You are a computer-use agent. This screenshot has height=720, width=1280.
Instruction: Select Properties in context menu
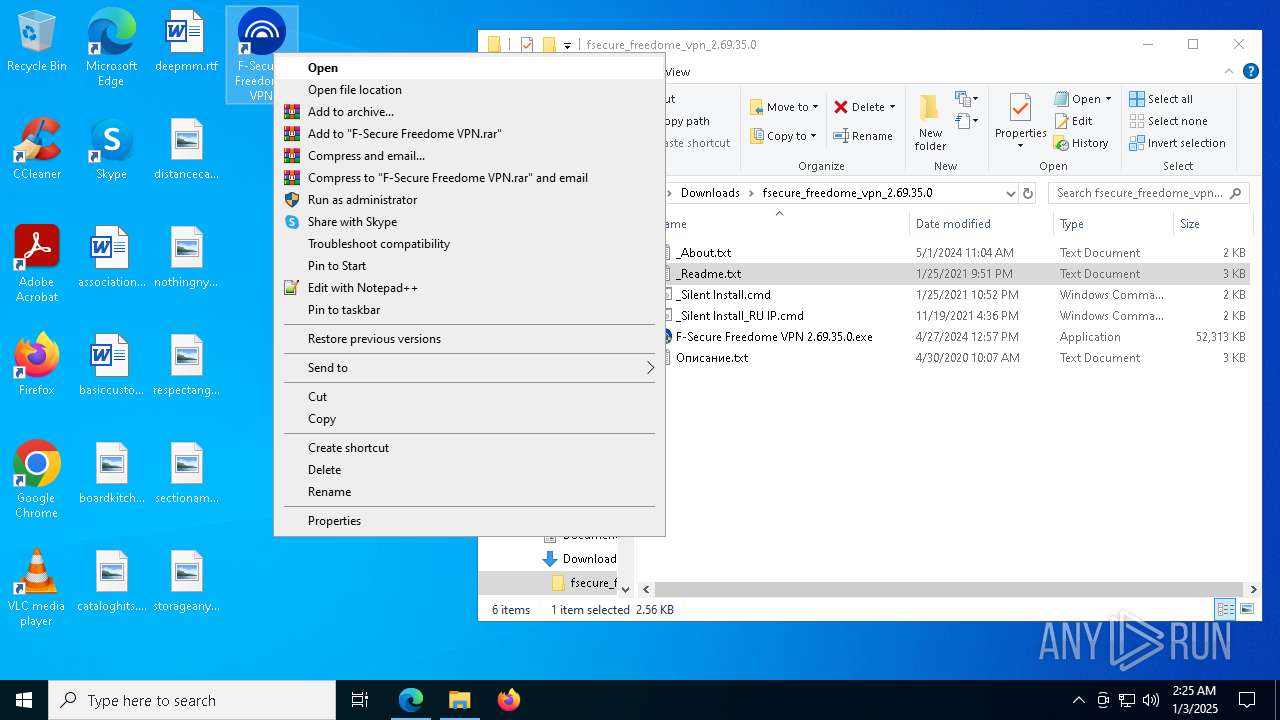(x=469, y=521)
